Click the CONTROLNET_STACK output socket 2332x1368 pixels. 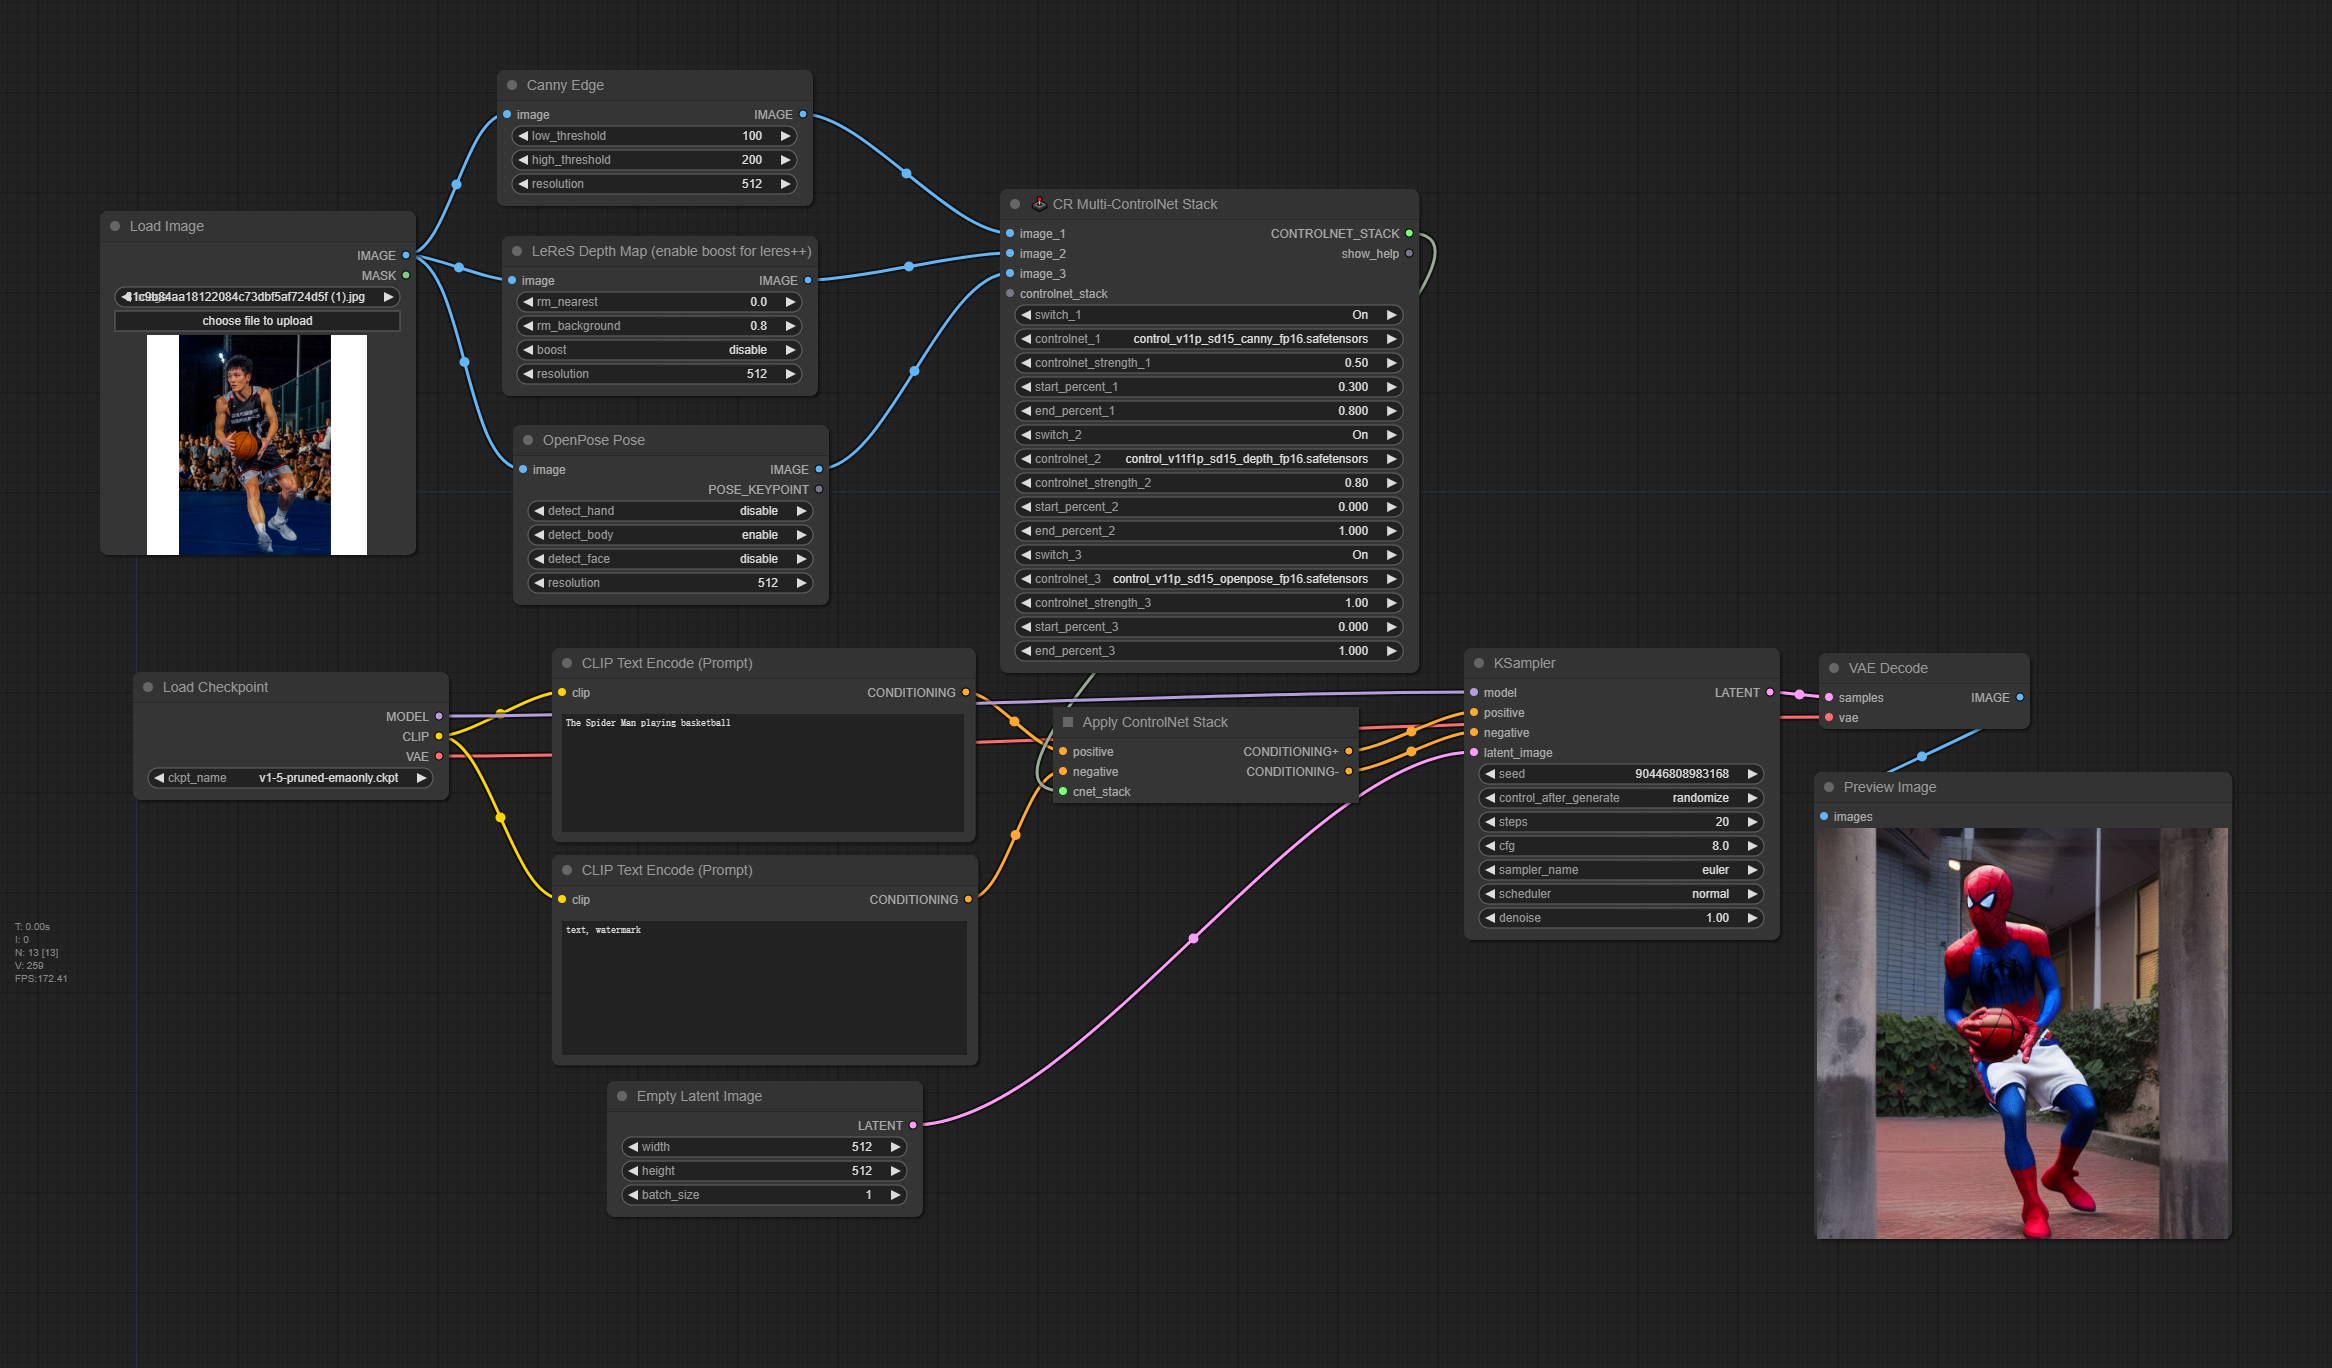(1409, 233)
